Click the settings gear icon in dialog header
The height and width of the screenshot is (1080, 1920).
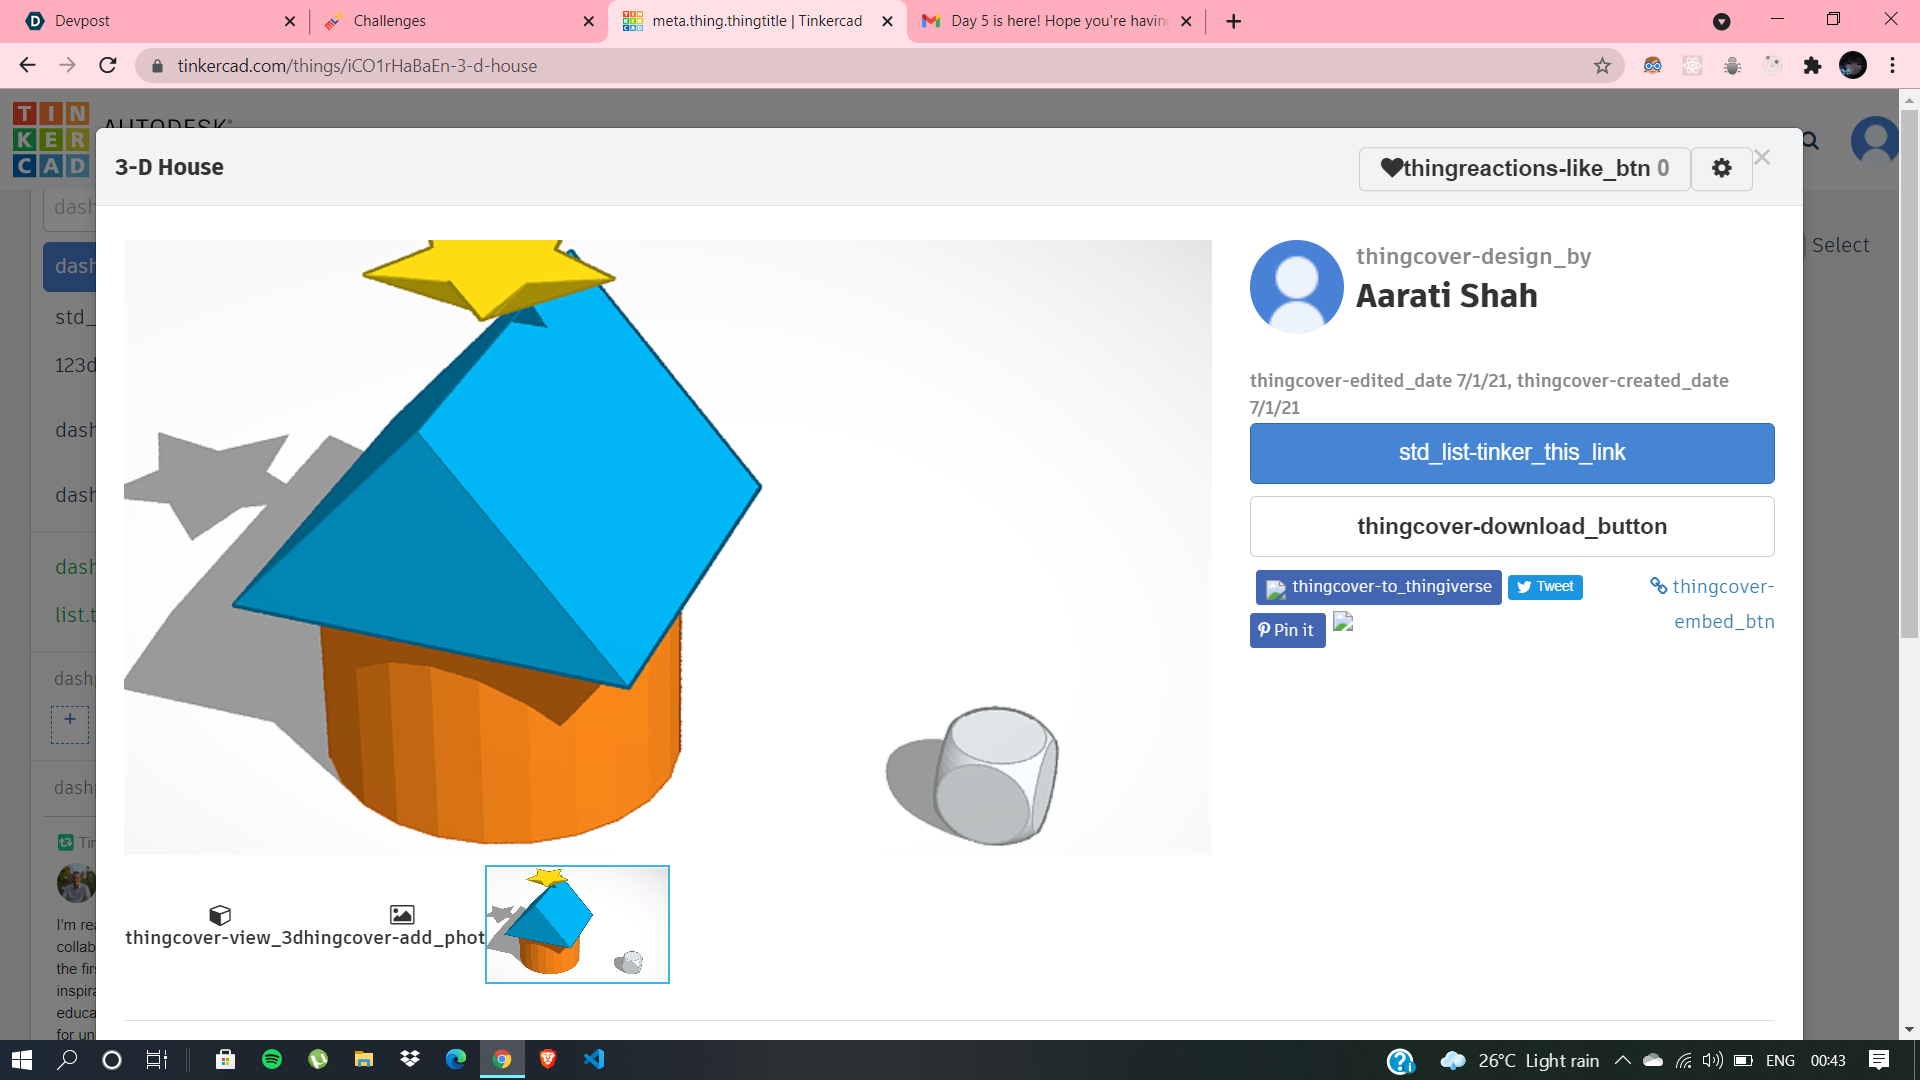[1721, 168]
